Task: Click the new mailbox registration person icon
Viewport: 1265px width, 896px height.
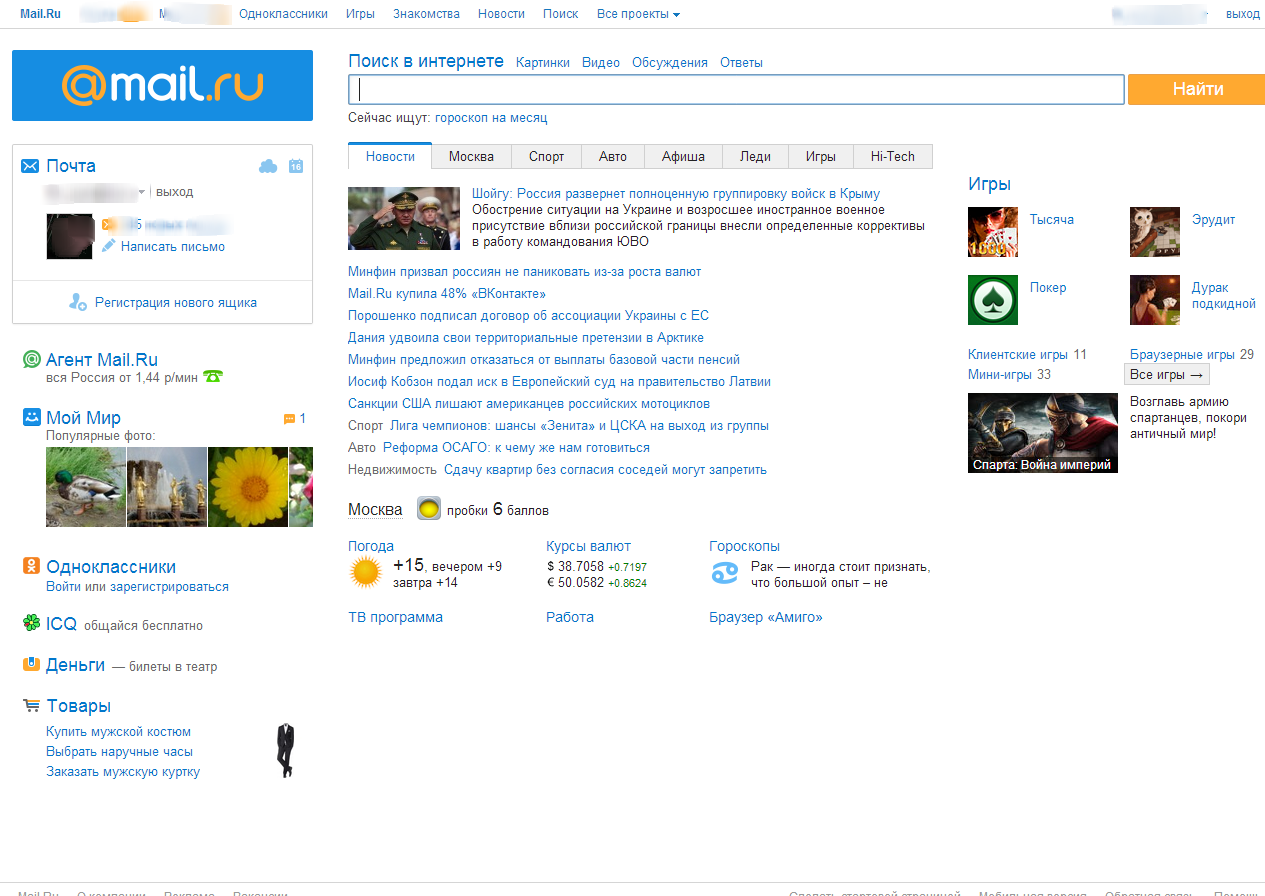Action: point(78,302)
